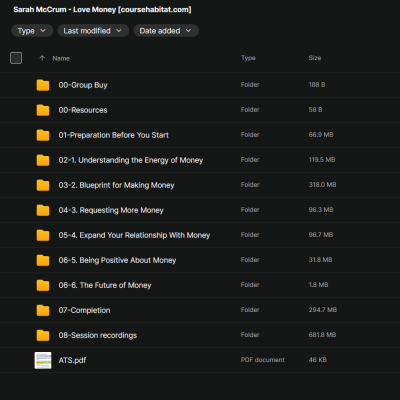Open the 08-Session recordings folder name

pyautogui.click(x=98, y=335)
